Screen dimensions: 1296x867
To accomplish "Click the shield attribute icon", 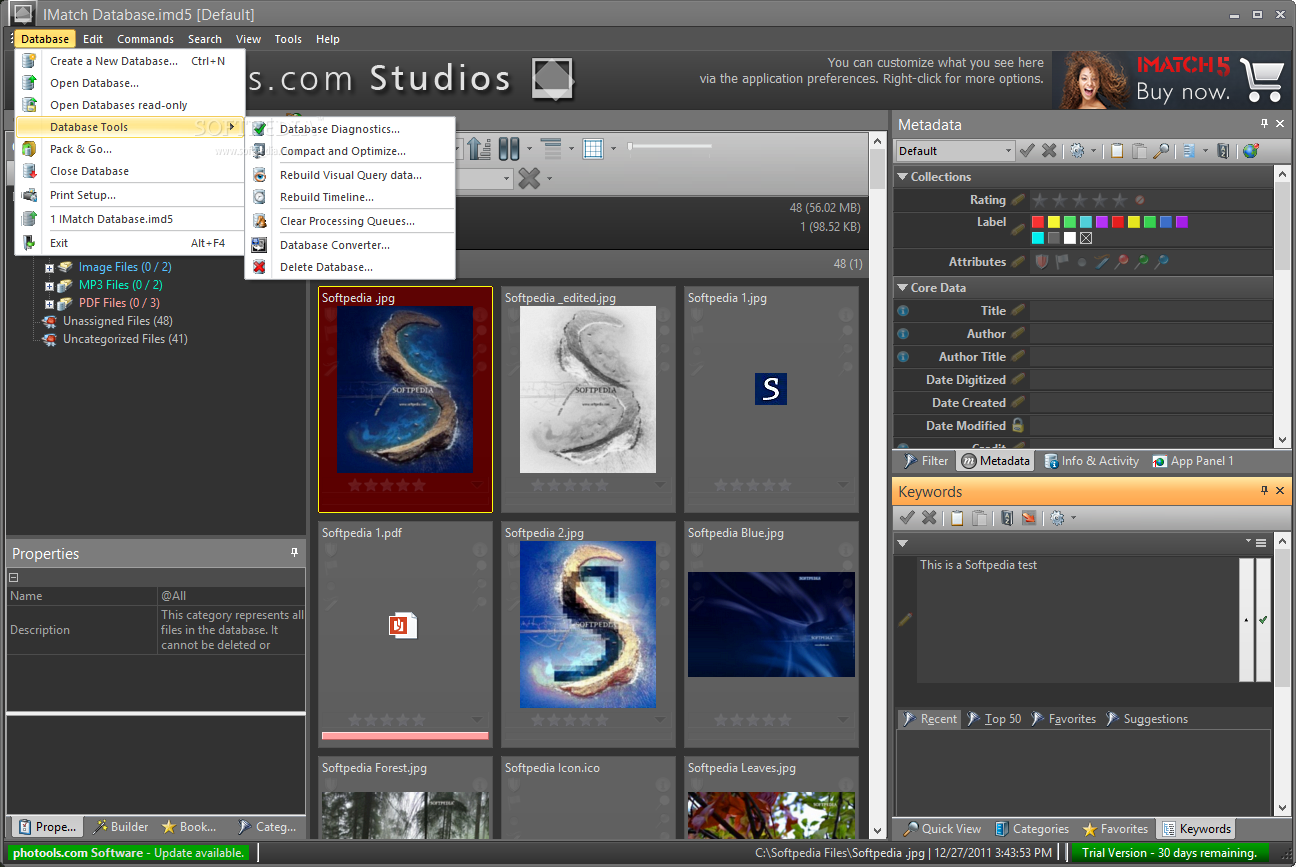I will click(x=1042, y=262).
